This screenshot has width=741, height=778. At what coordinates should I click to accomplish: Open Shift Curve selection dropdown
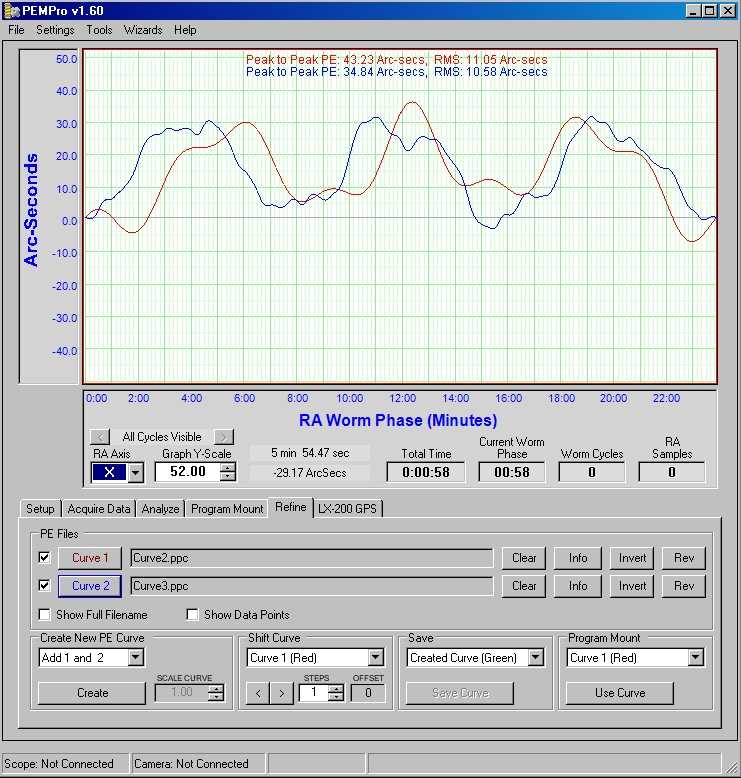(x=376, y=657)
